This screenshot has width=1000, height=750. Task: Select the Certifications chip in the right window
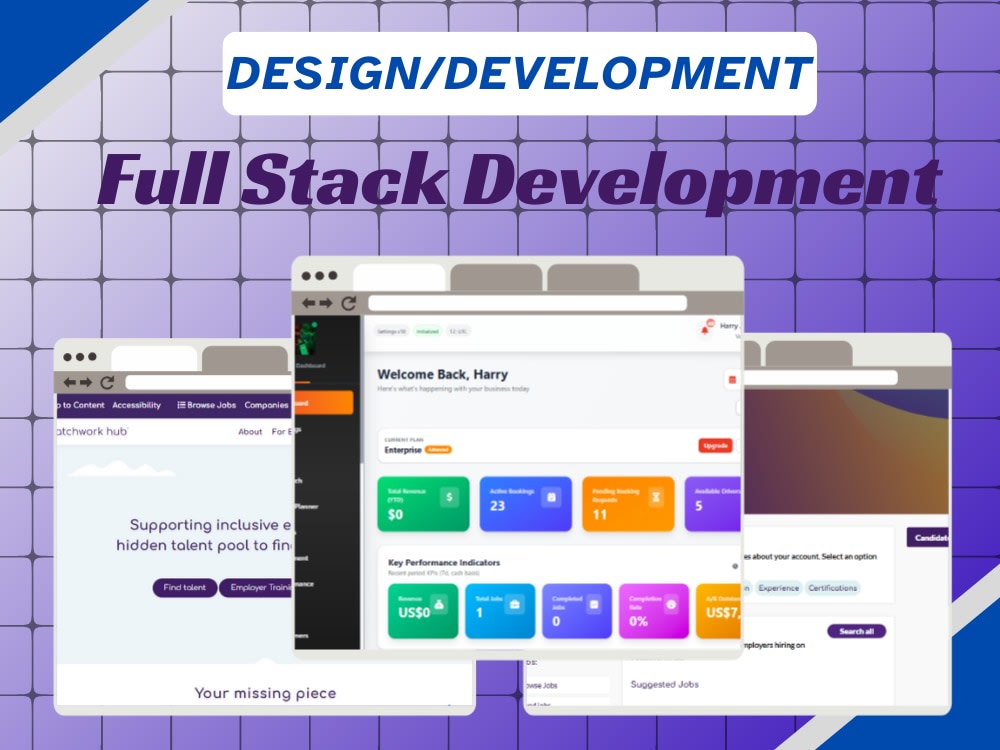(x=832, y=588)
